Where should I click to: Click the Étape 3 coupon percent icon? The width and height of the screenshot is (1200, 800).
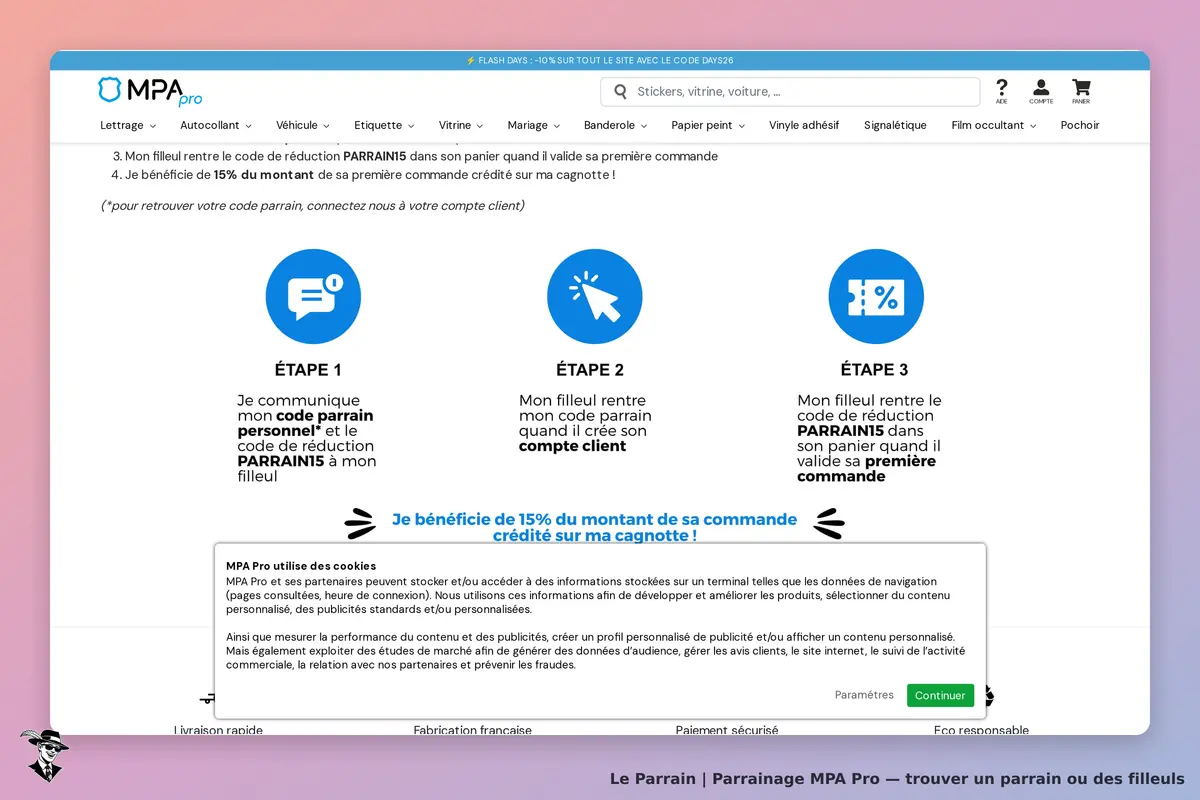[876, 297]
